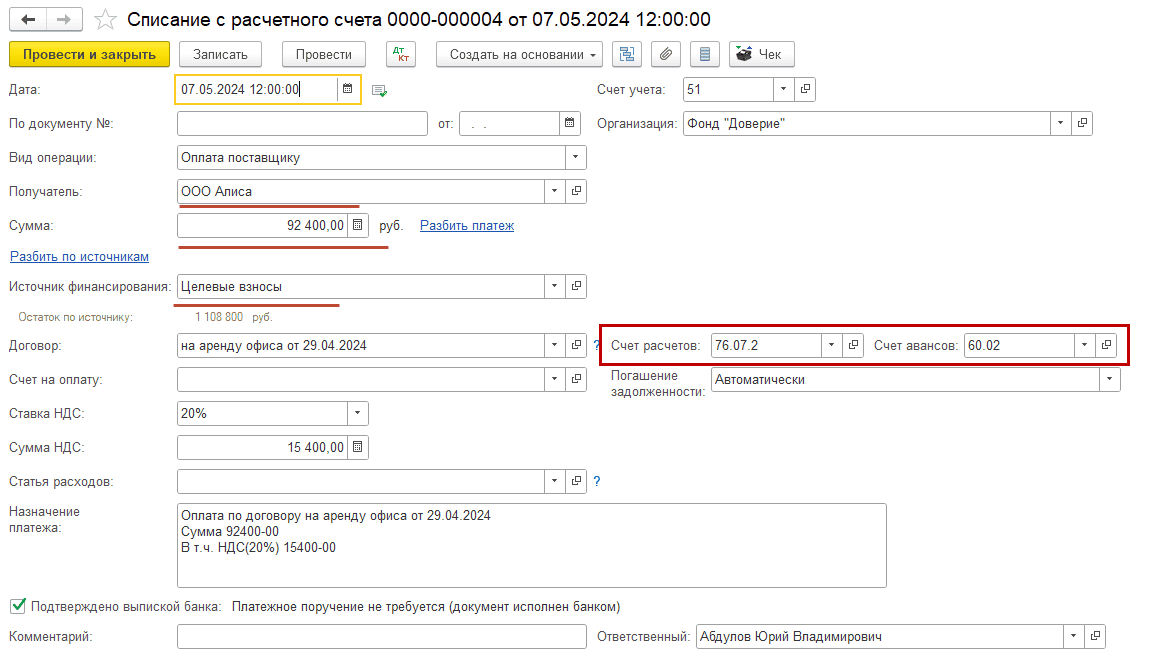Click the Сумма НДС field showing 15 400,00
This screenshot has width=1149, height=666.
pos(262,448)
